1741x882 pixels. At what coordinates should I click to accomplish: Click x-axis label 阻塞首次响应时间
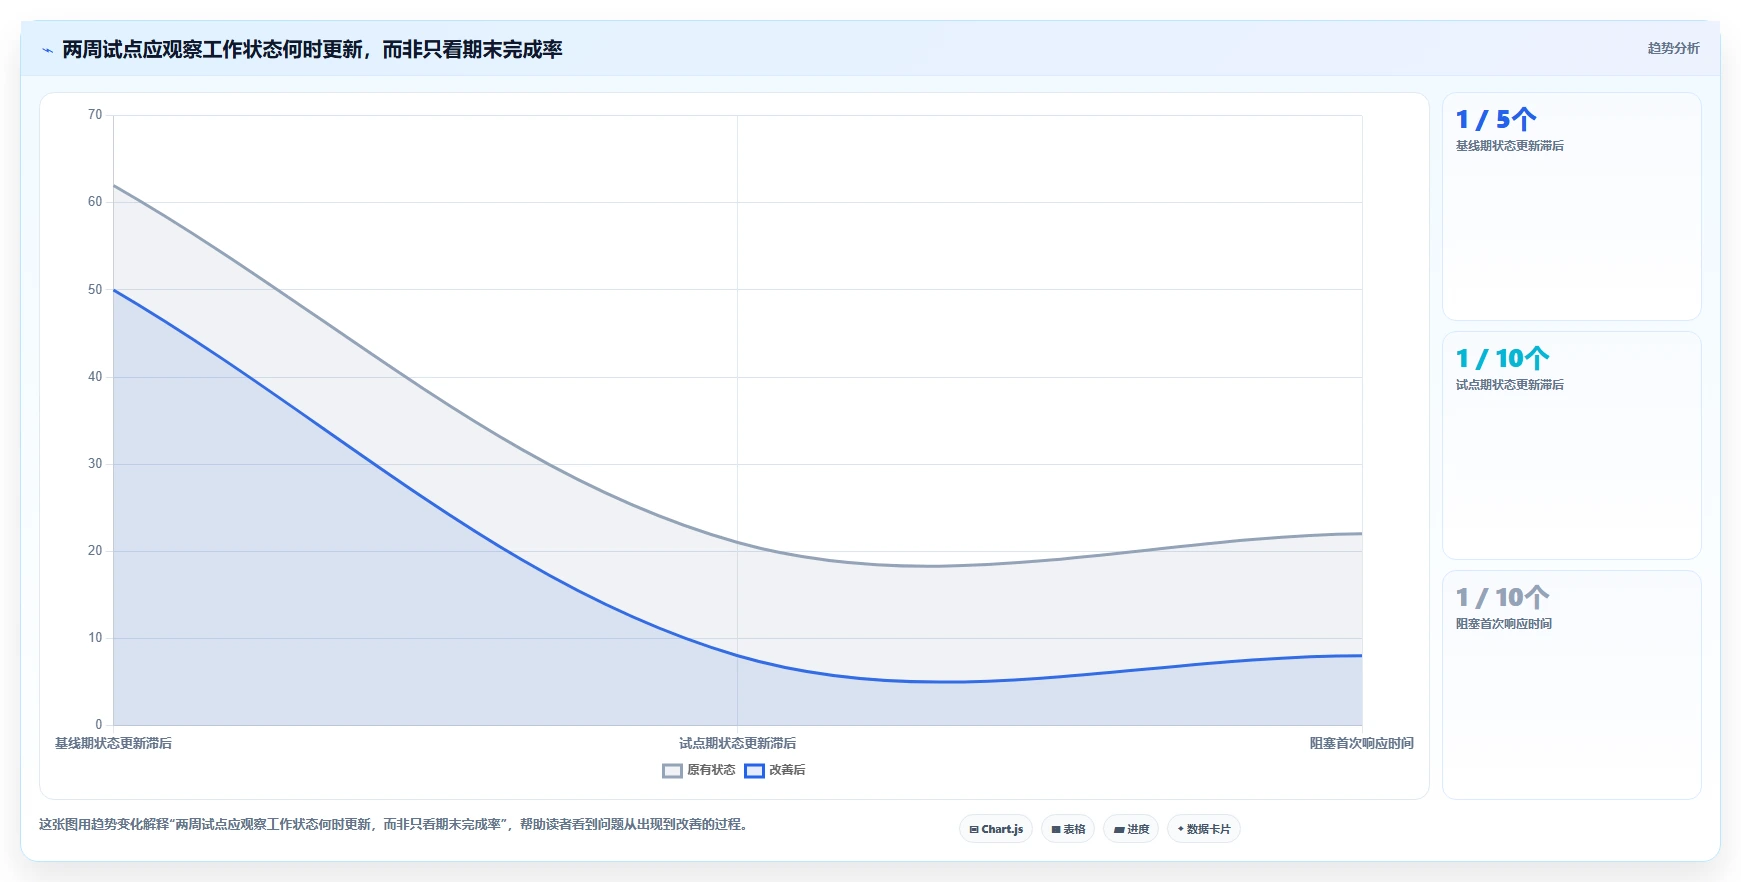(1361, 743)
